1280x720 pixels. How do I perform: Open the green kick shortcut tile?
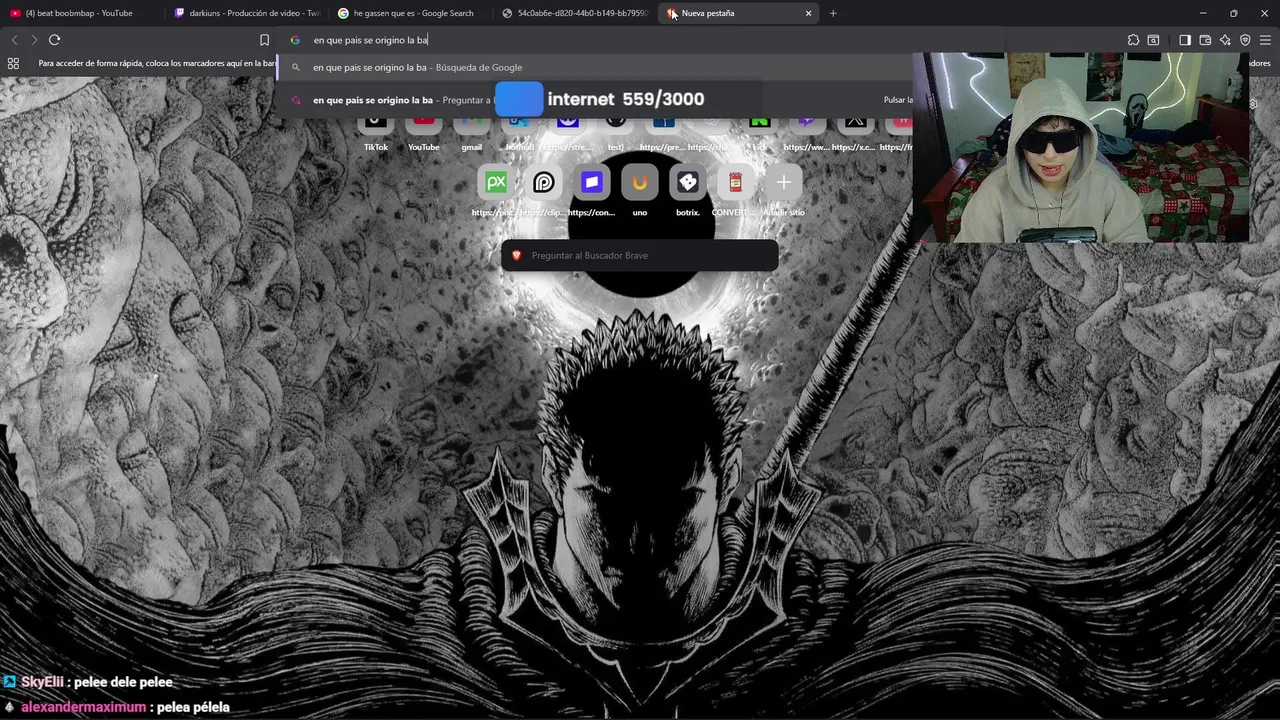[x=760, y=132]
